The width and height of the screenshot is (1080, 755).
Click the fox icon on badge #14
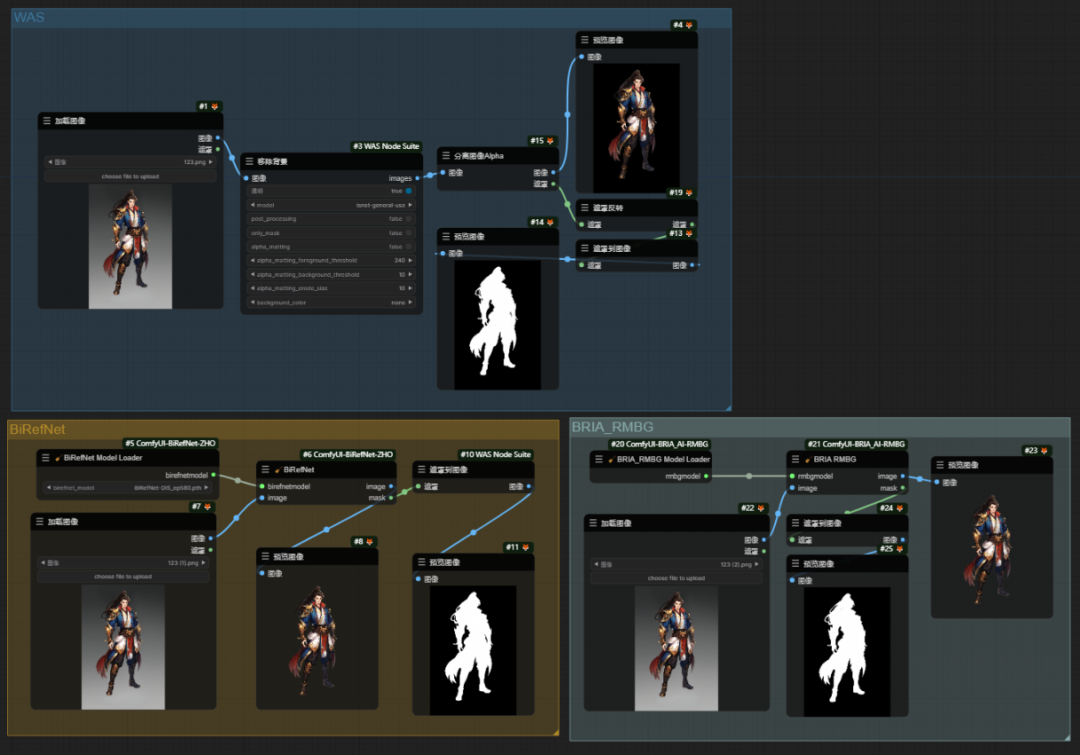point(550,222)
